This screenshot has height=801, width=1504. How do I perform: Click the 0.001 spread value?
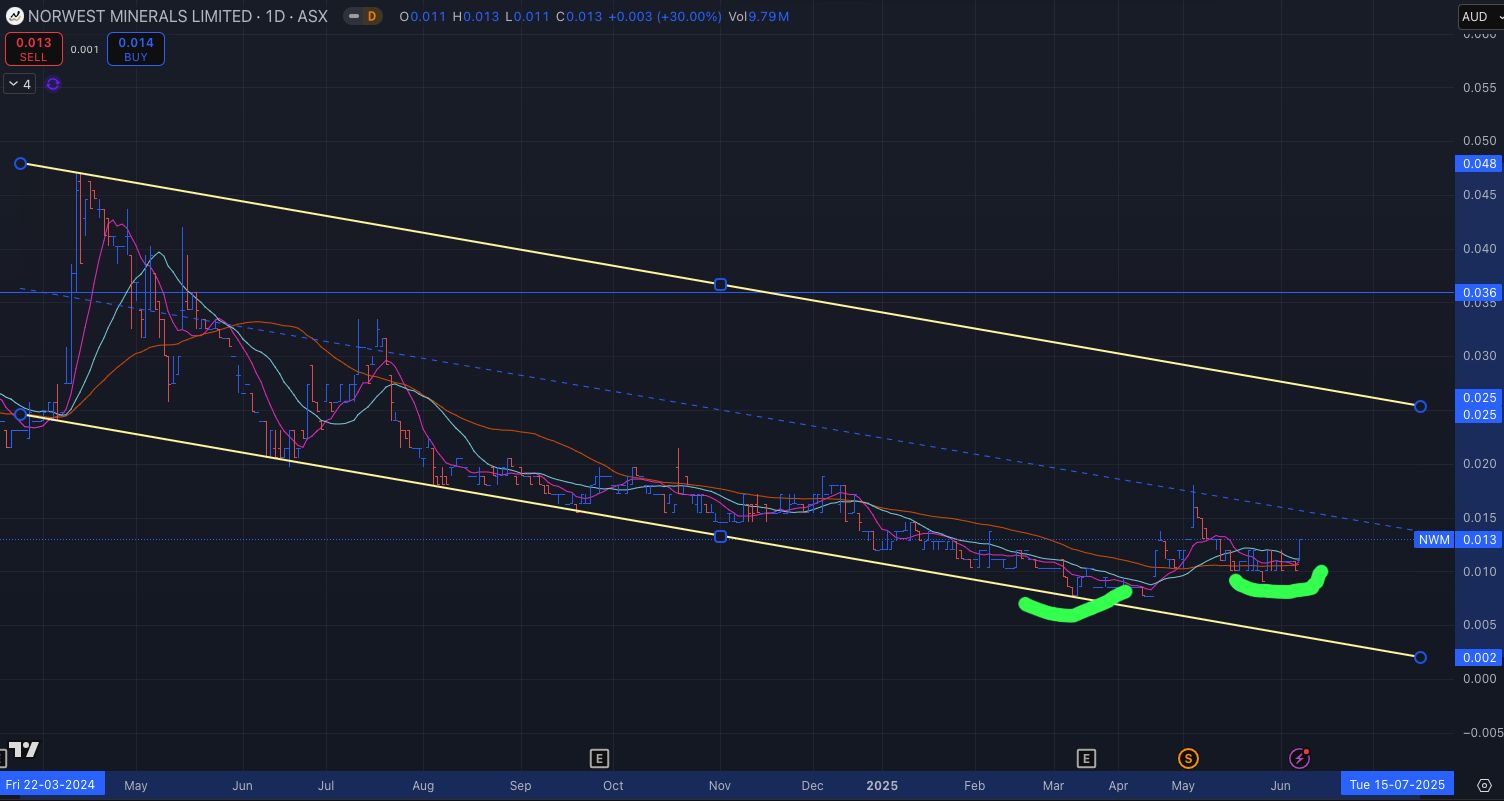click(85, 49)
